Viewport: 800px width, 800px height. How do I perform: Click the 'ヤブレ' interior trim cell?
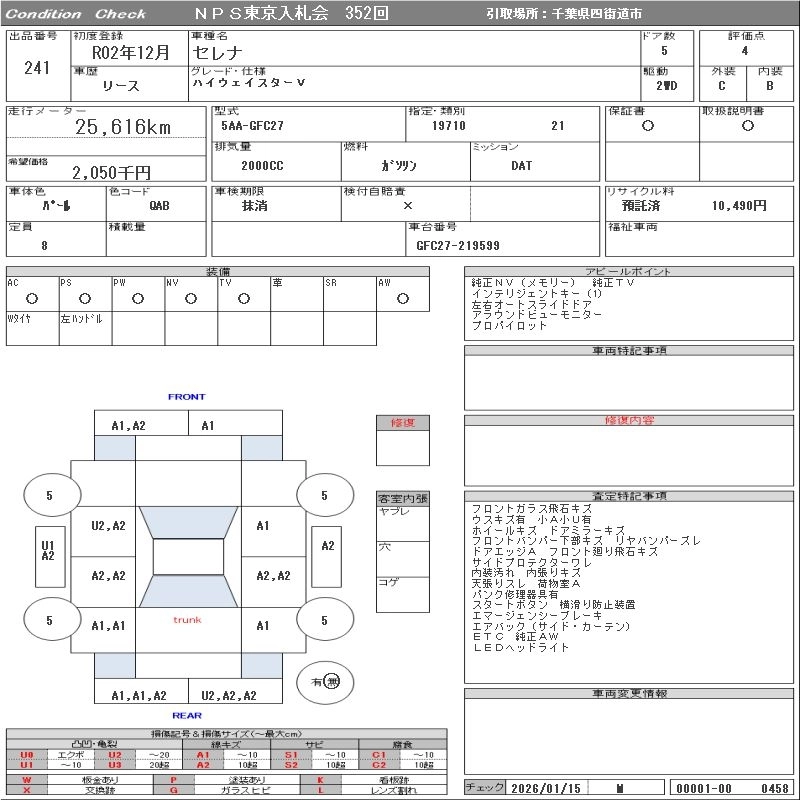click(x=403, y=523)
